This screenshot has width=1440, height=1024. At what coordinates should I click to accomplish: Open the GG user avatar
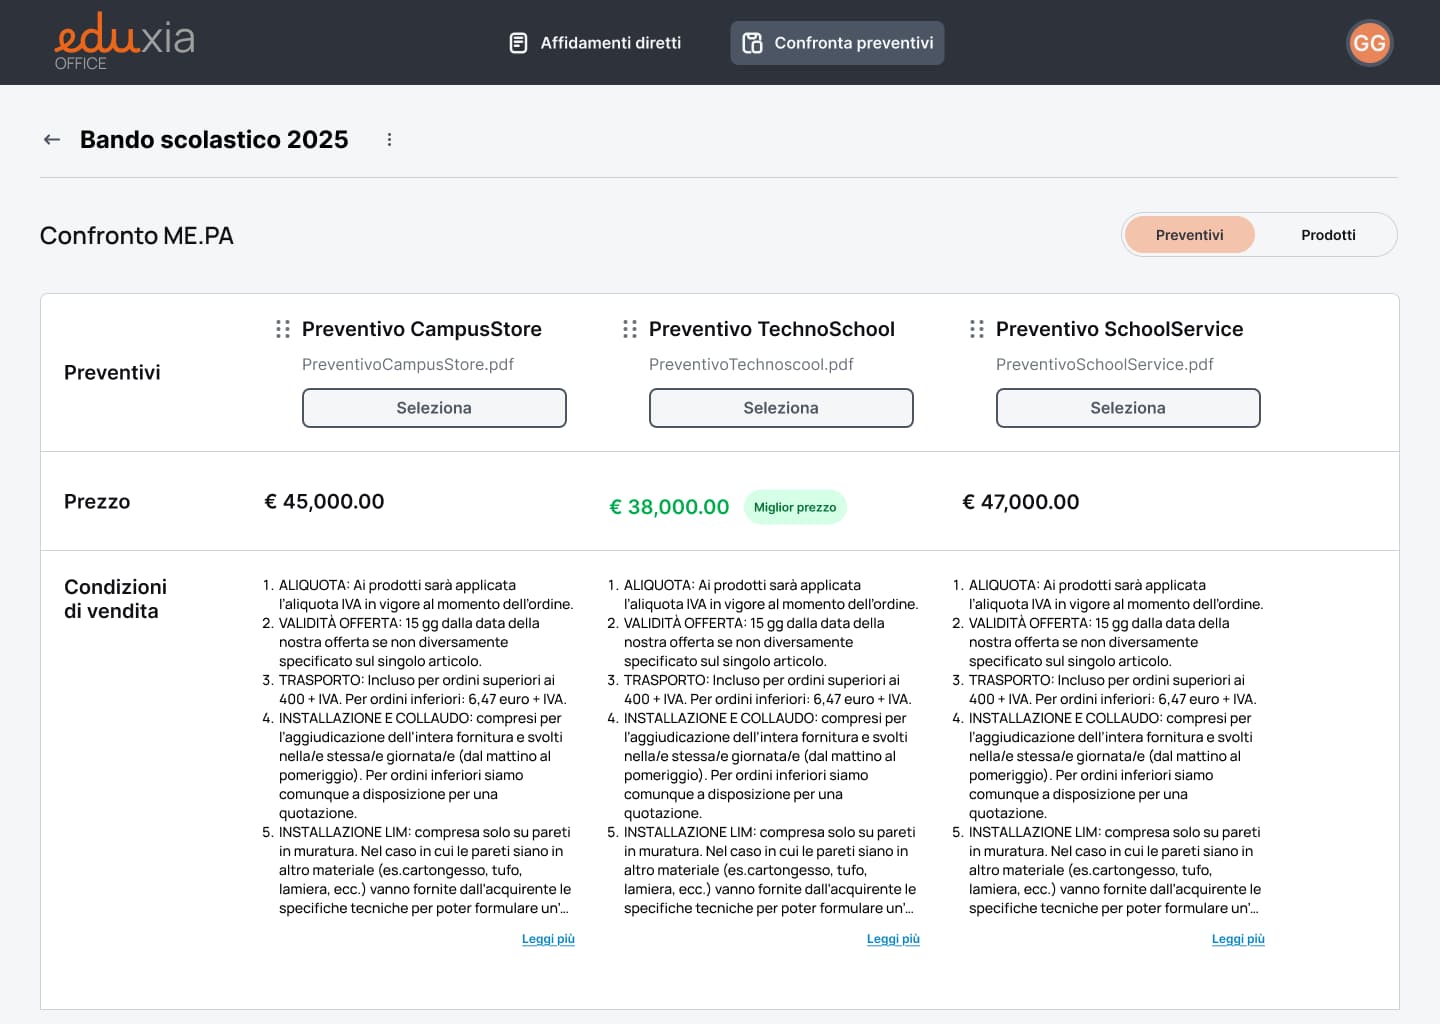[x=1368, y=43]
